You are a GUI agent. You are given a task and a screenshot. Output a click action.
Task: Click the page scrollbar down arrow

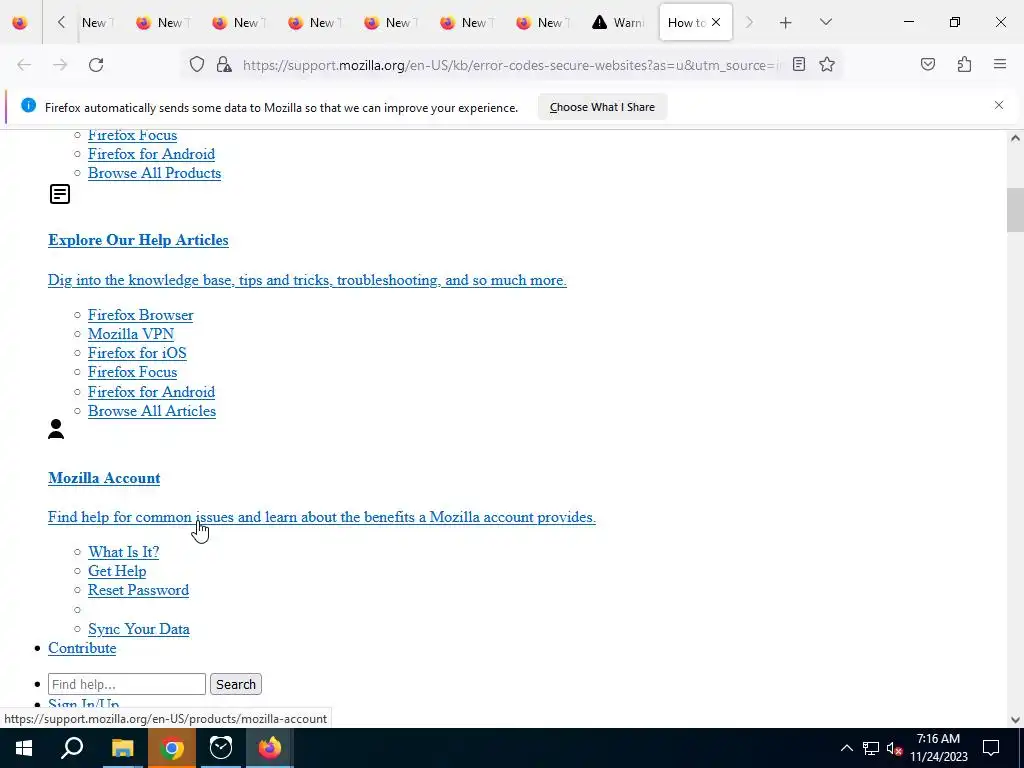point(1015,720)
